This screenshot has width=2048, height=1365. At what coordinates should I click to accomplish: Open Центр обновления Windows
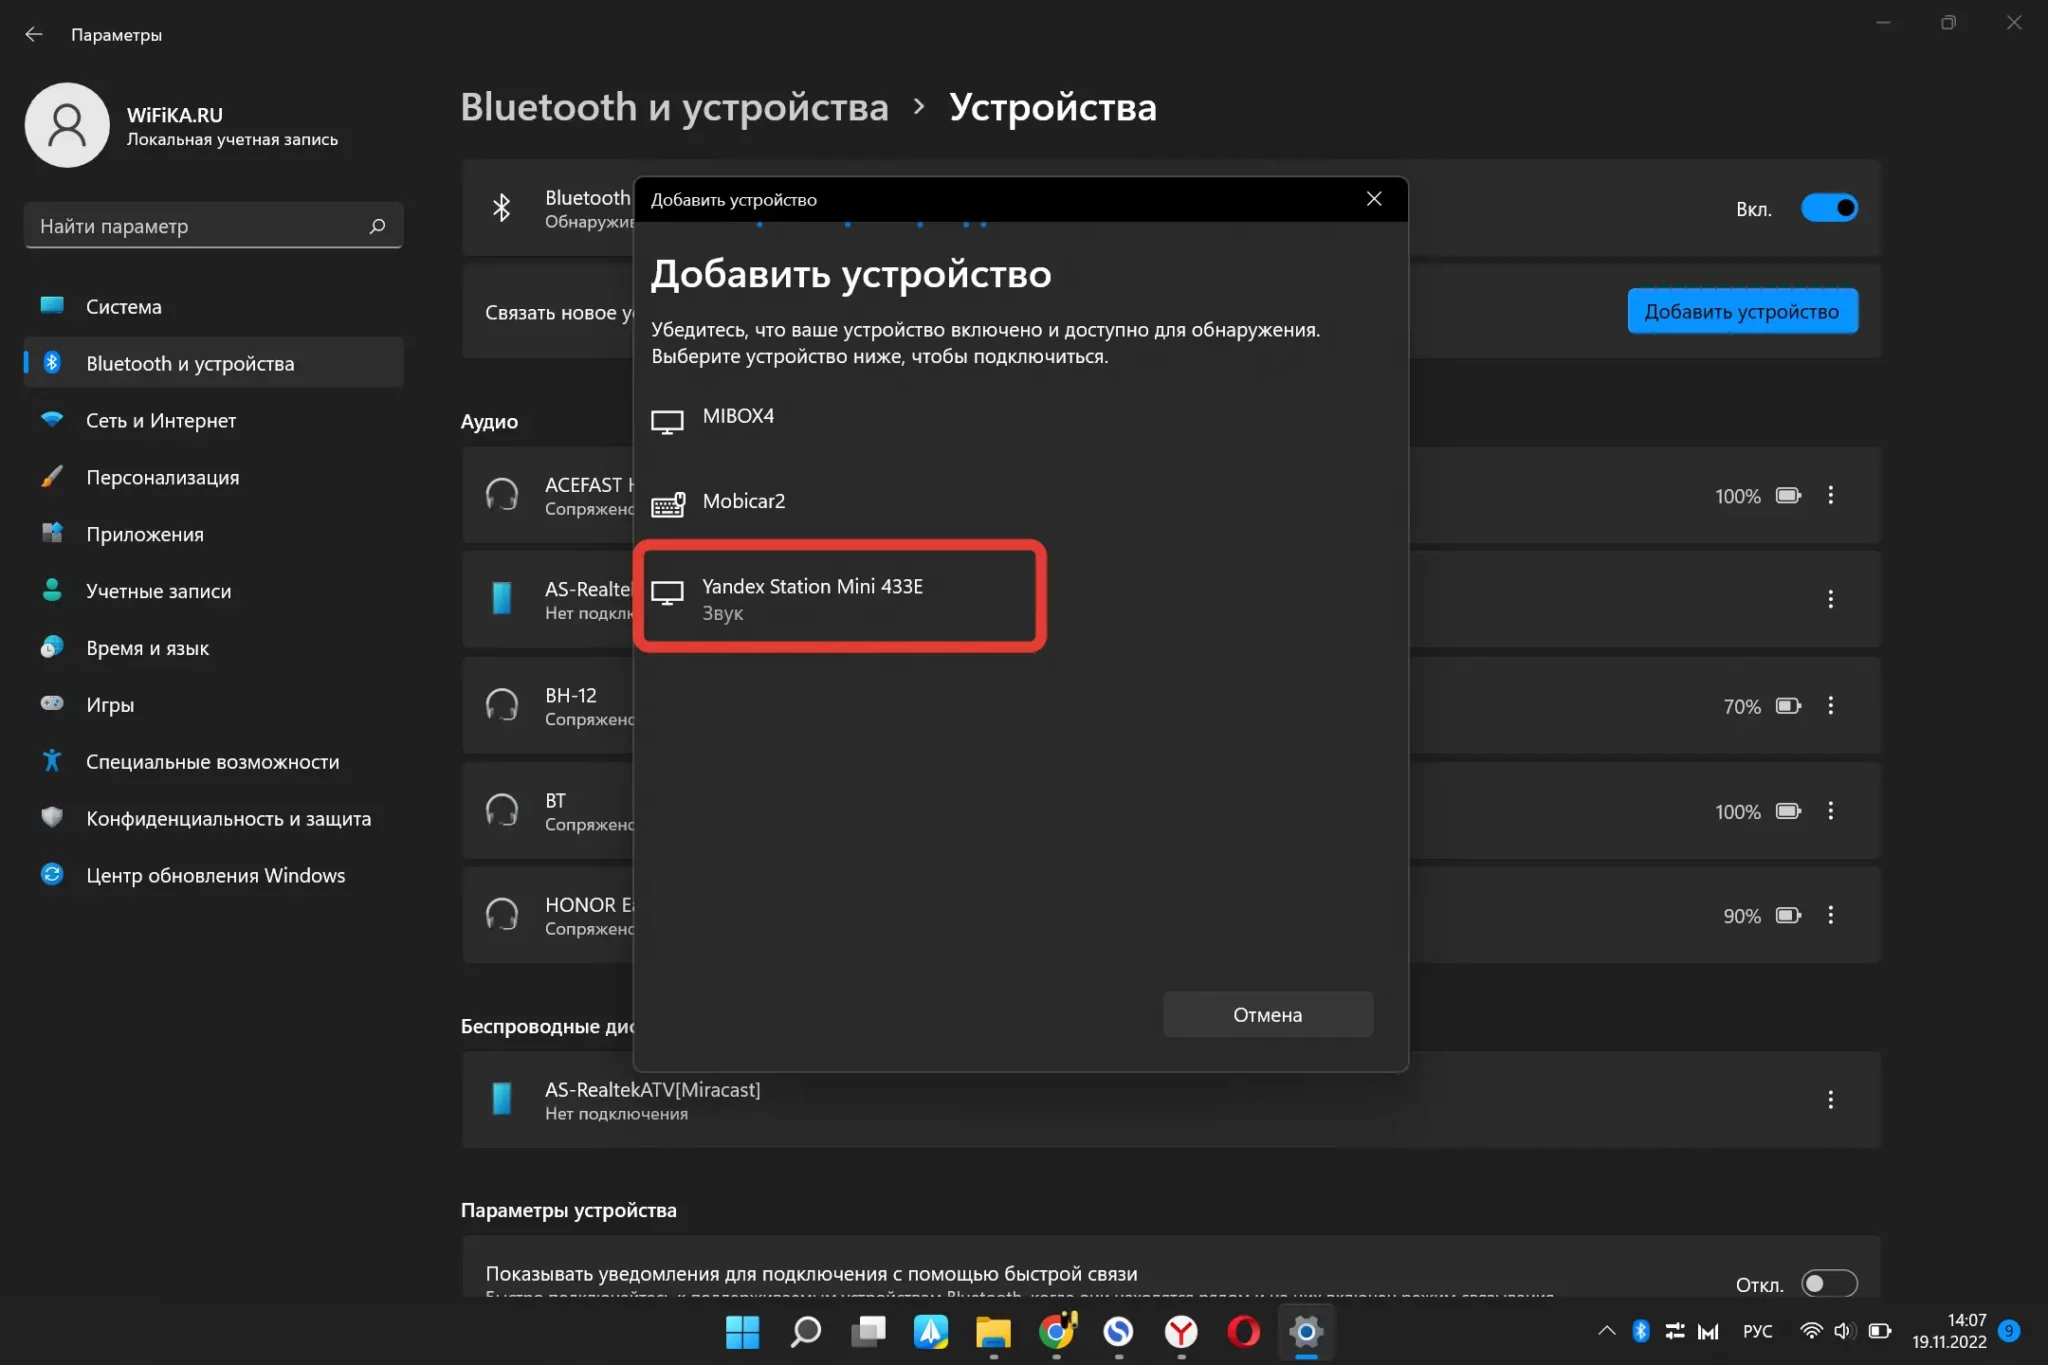coord(213,875)
